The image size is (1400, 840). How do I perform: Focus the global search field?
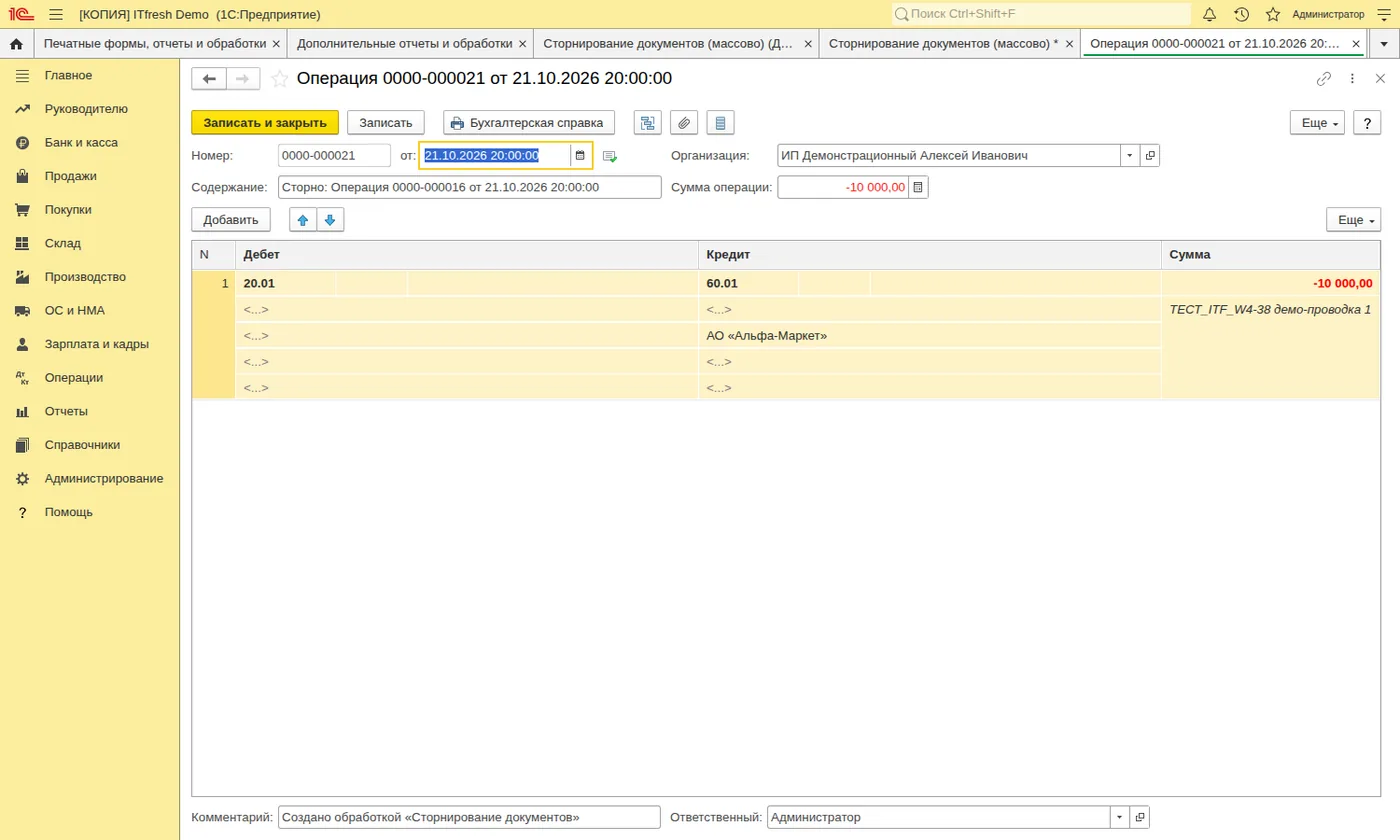pyautogui.click(x=1041, y=14)
